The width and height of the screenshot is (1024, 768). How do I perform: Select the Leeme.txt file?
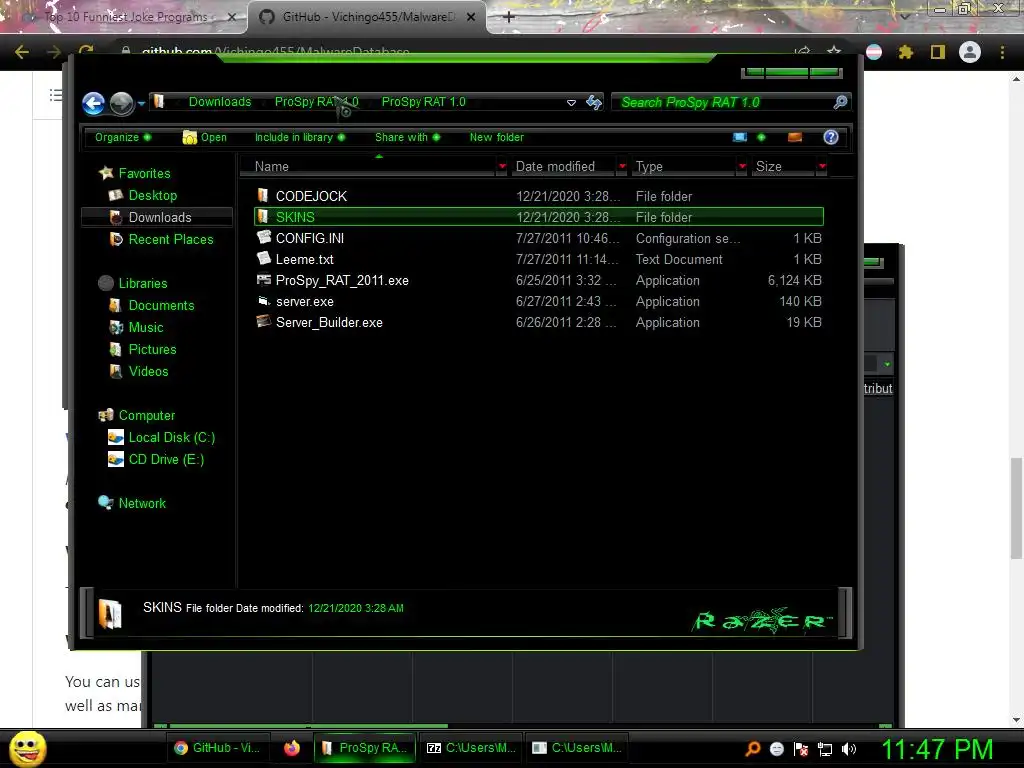(x=539, y=259)
